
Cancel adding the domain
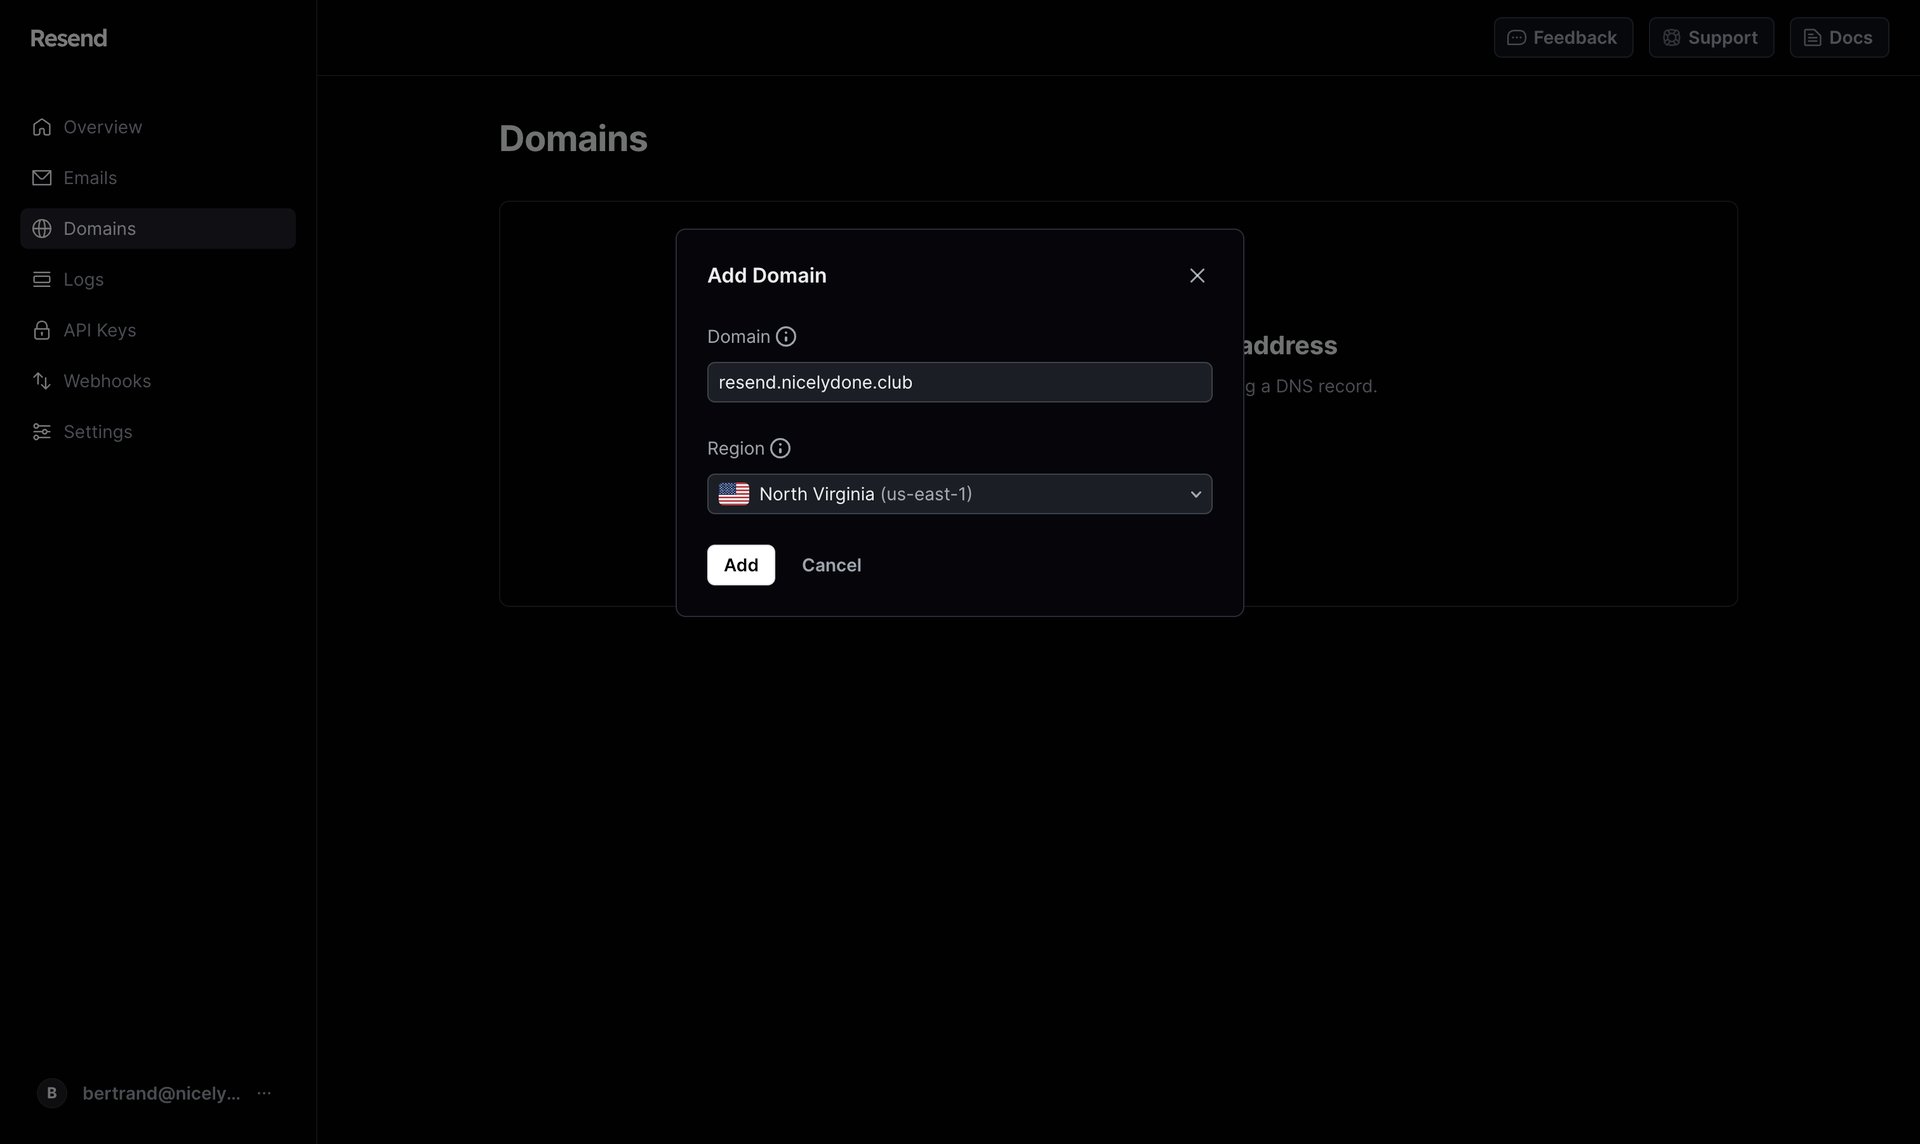[x=831, y=564]
